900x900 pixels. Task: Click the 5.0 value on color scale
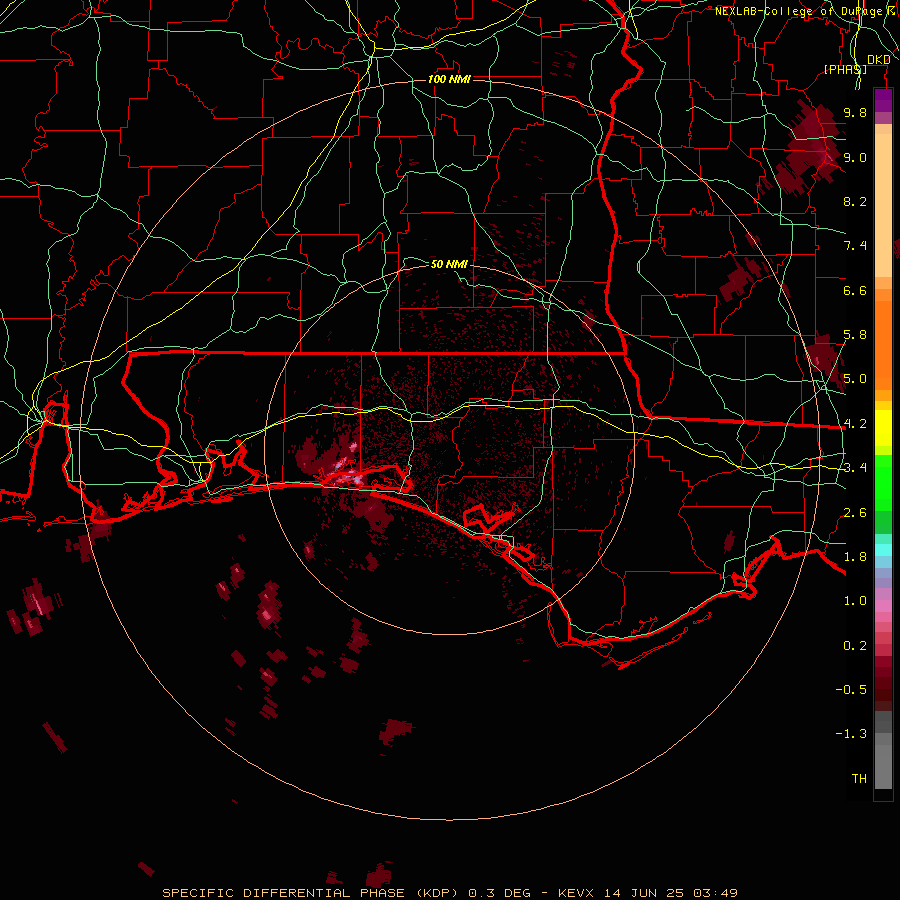[855, 379]
